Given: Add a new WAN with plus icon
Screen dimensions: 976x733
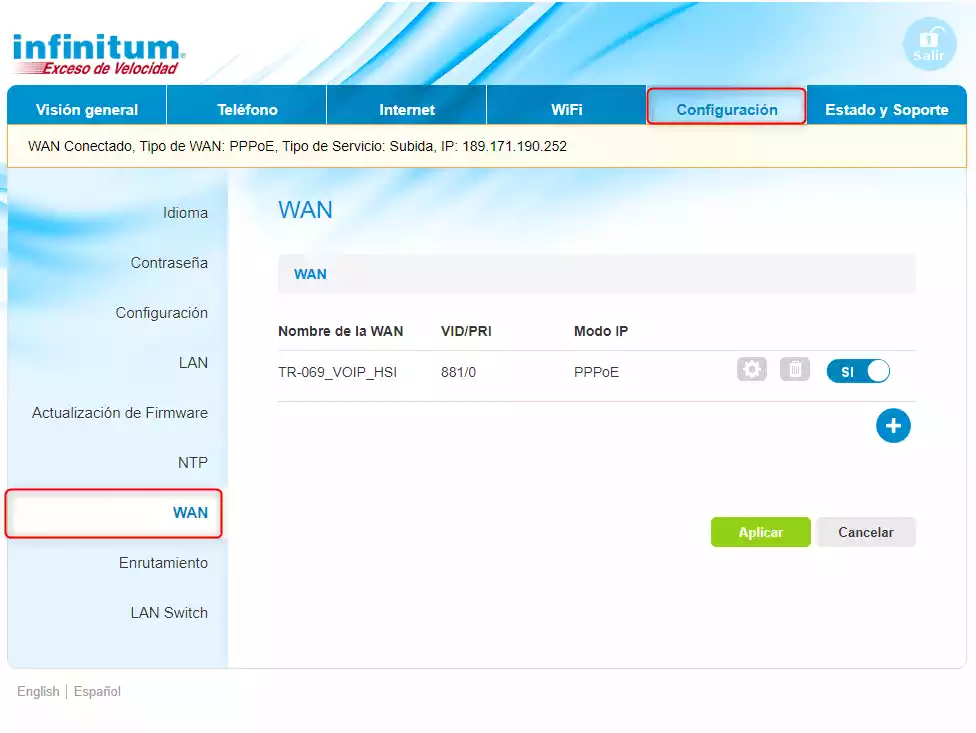Looking at the screenshot, I should pos(893,426).
